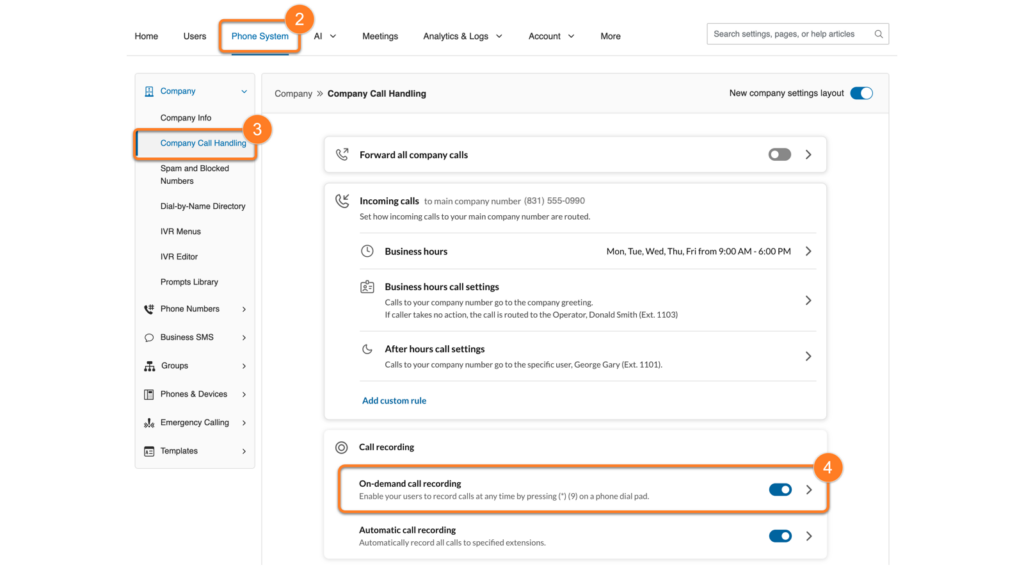Click the Business hours call settings card icon

click(x=367, y=287)
